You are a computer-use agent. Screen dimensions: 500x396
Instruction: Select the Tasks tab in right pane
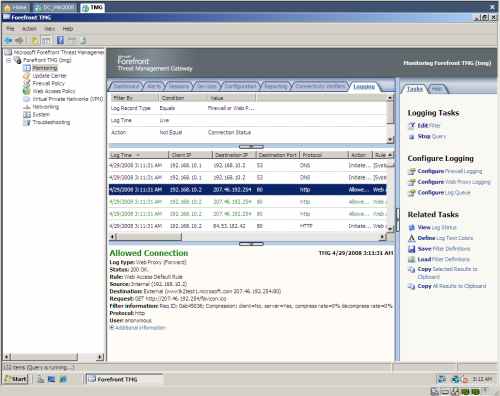415,89
